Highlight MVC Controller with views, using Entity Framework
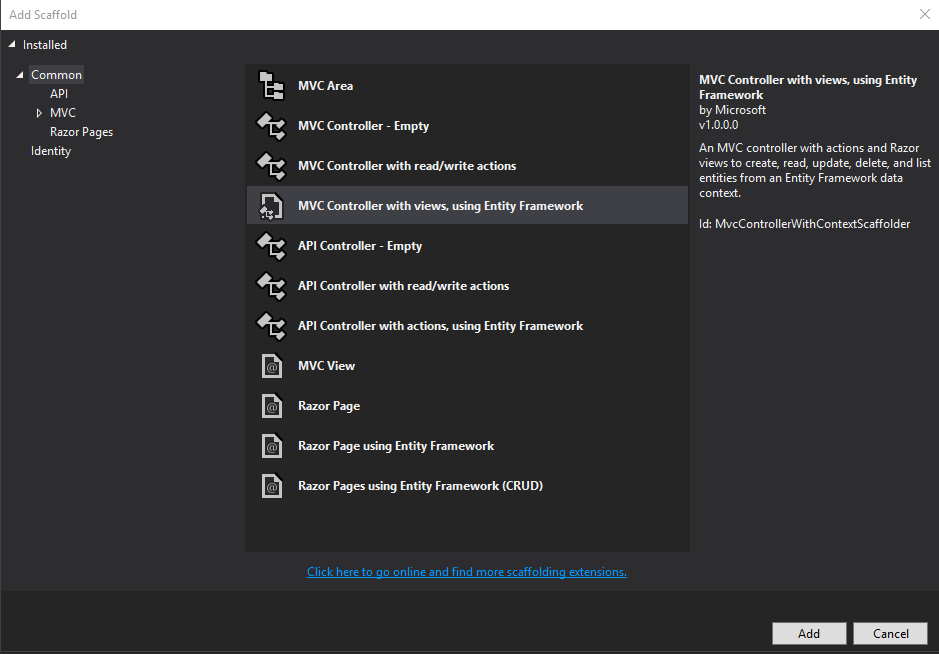The image size is (939, 654). [x=441, y=206]
